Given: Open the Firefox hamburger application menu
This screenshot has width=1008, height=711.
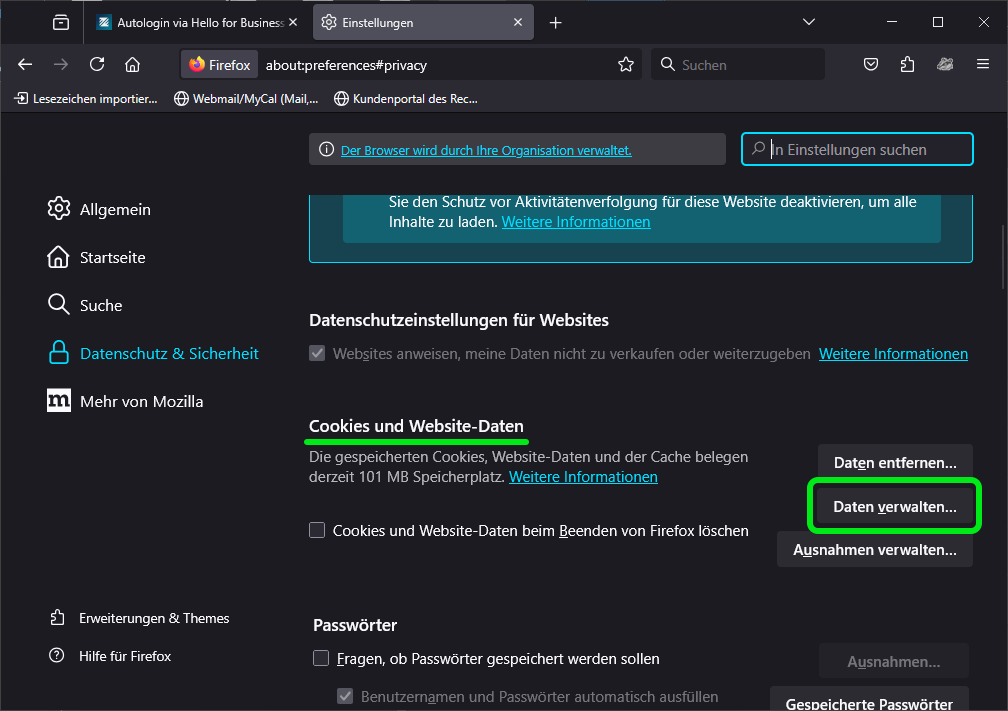Looking at the screenshot, I should 983,65.
